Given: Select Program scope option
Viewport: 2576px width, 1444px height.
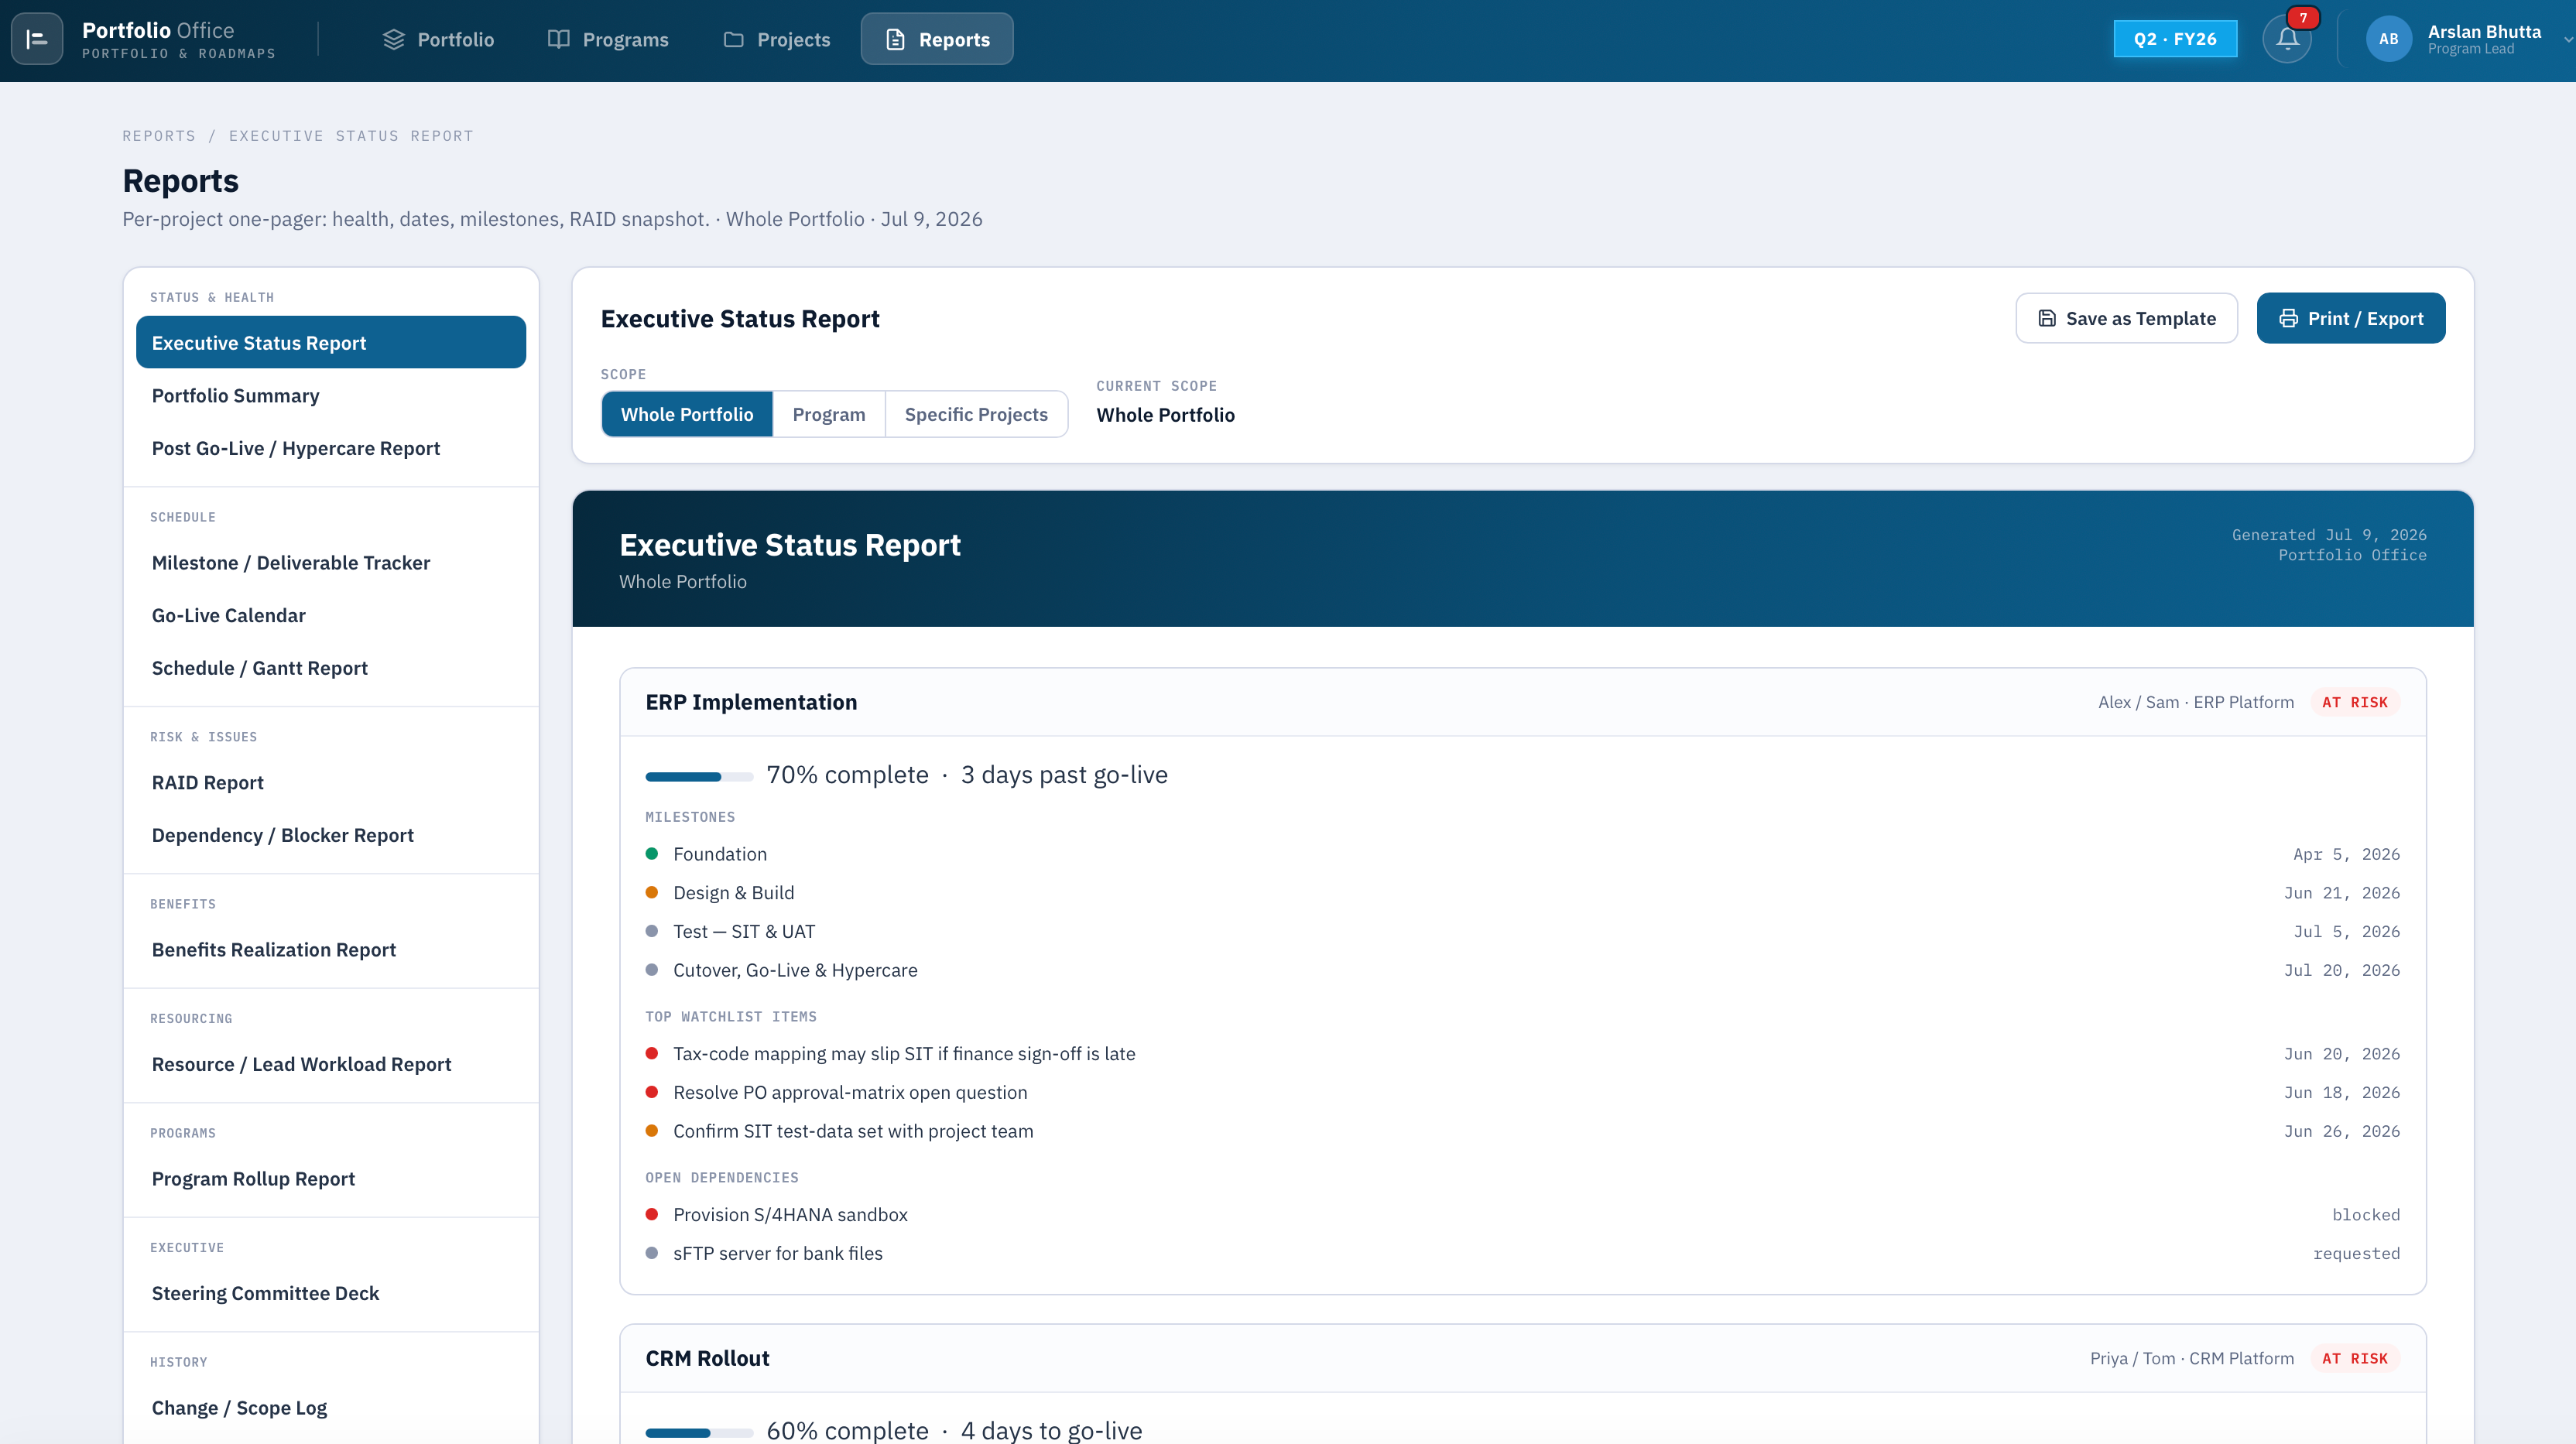Looking at the screenshot, I should coord(829,414).
